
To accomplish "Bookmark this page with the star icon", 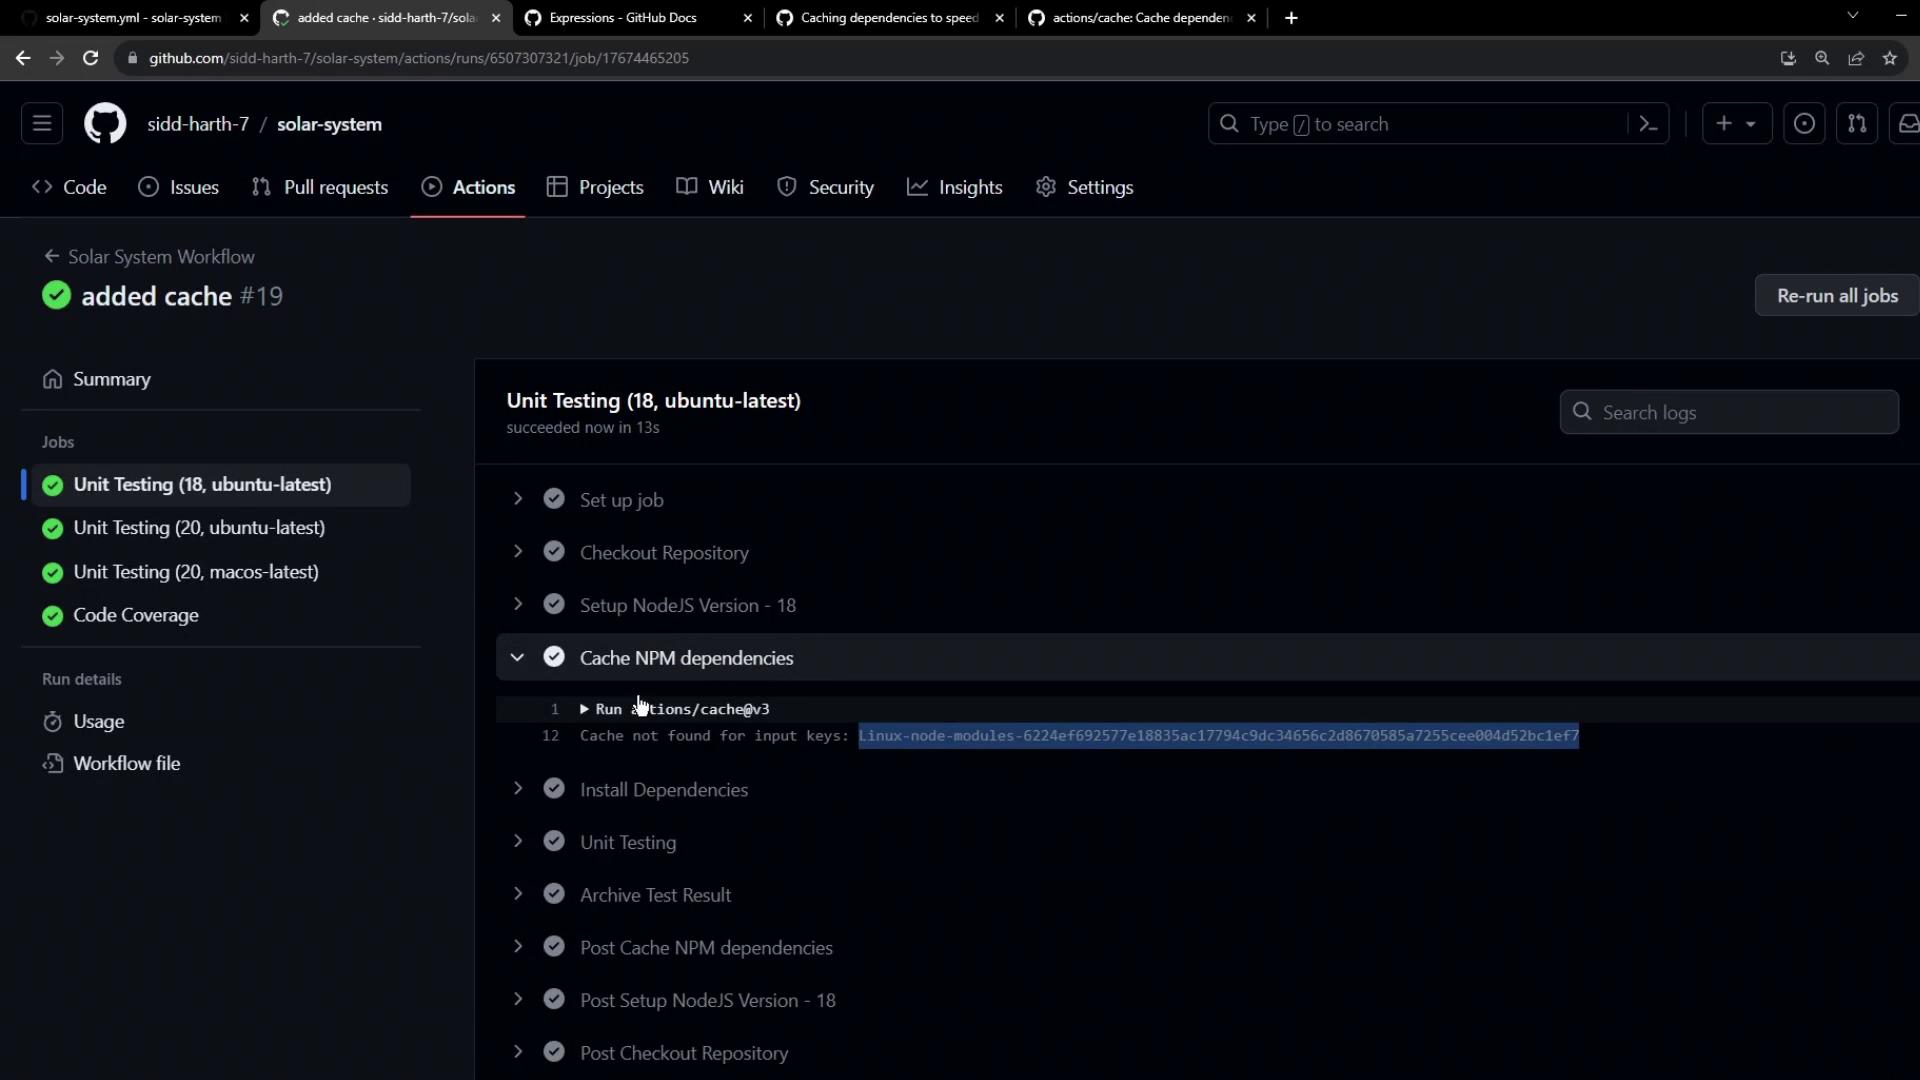I will coord(1889,58).
